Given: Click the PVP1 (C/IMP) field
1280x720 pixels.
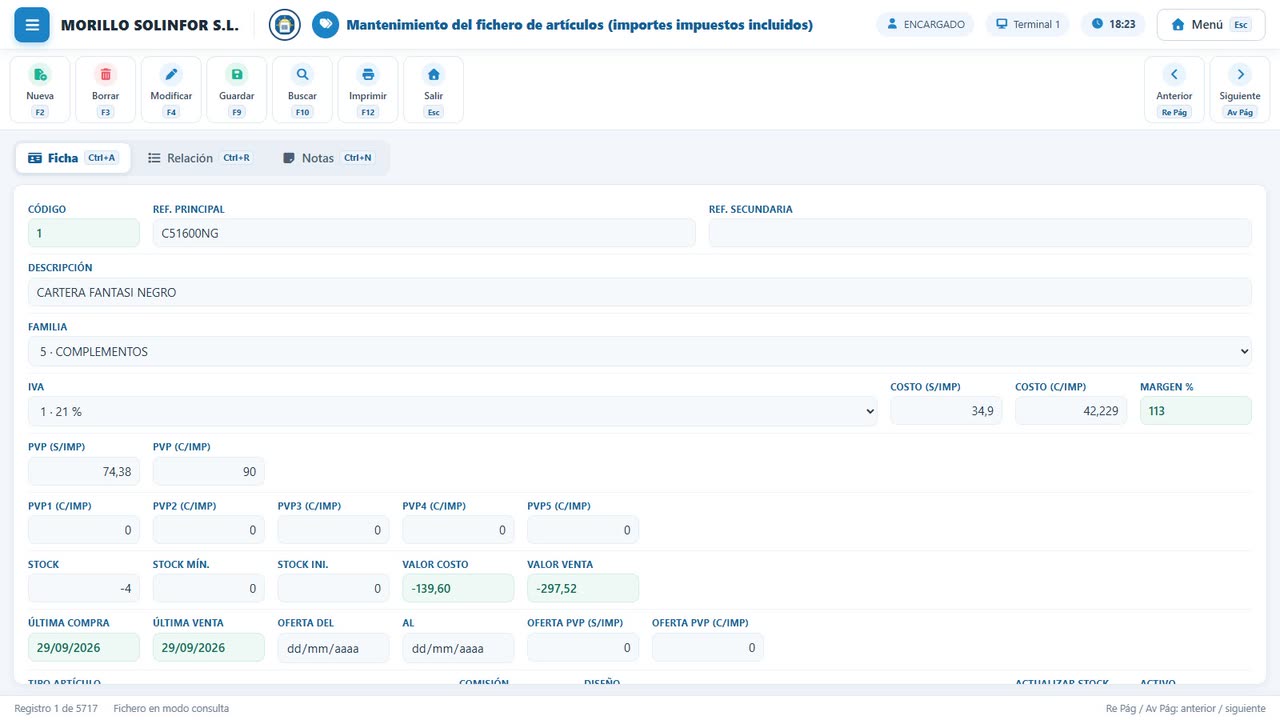Looking at the screenshot, I should [x=84, y=530].
